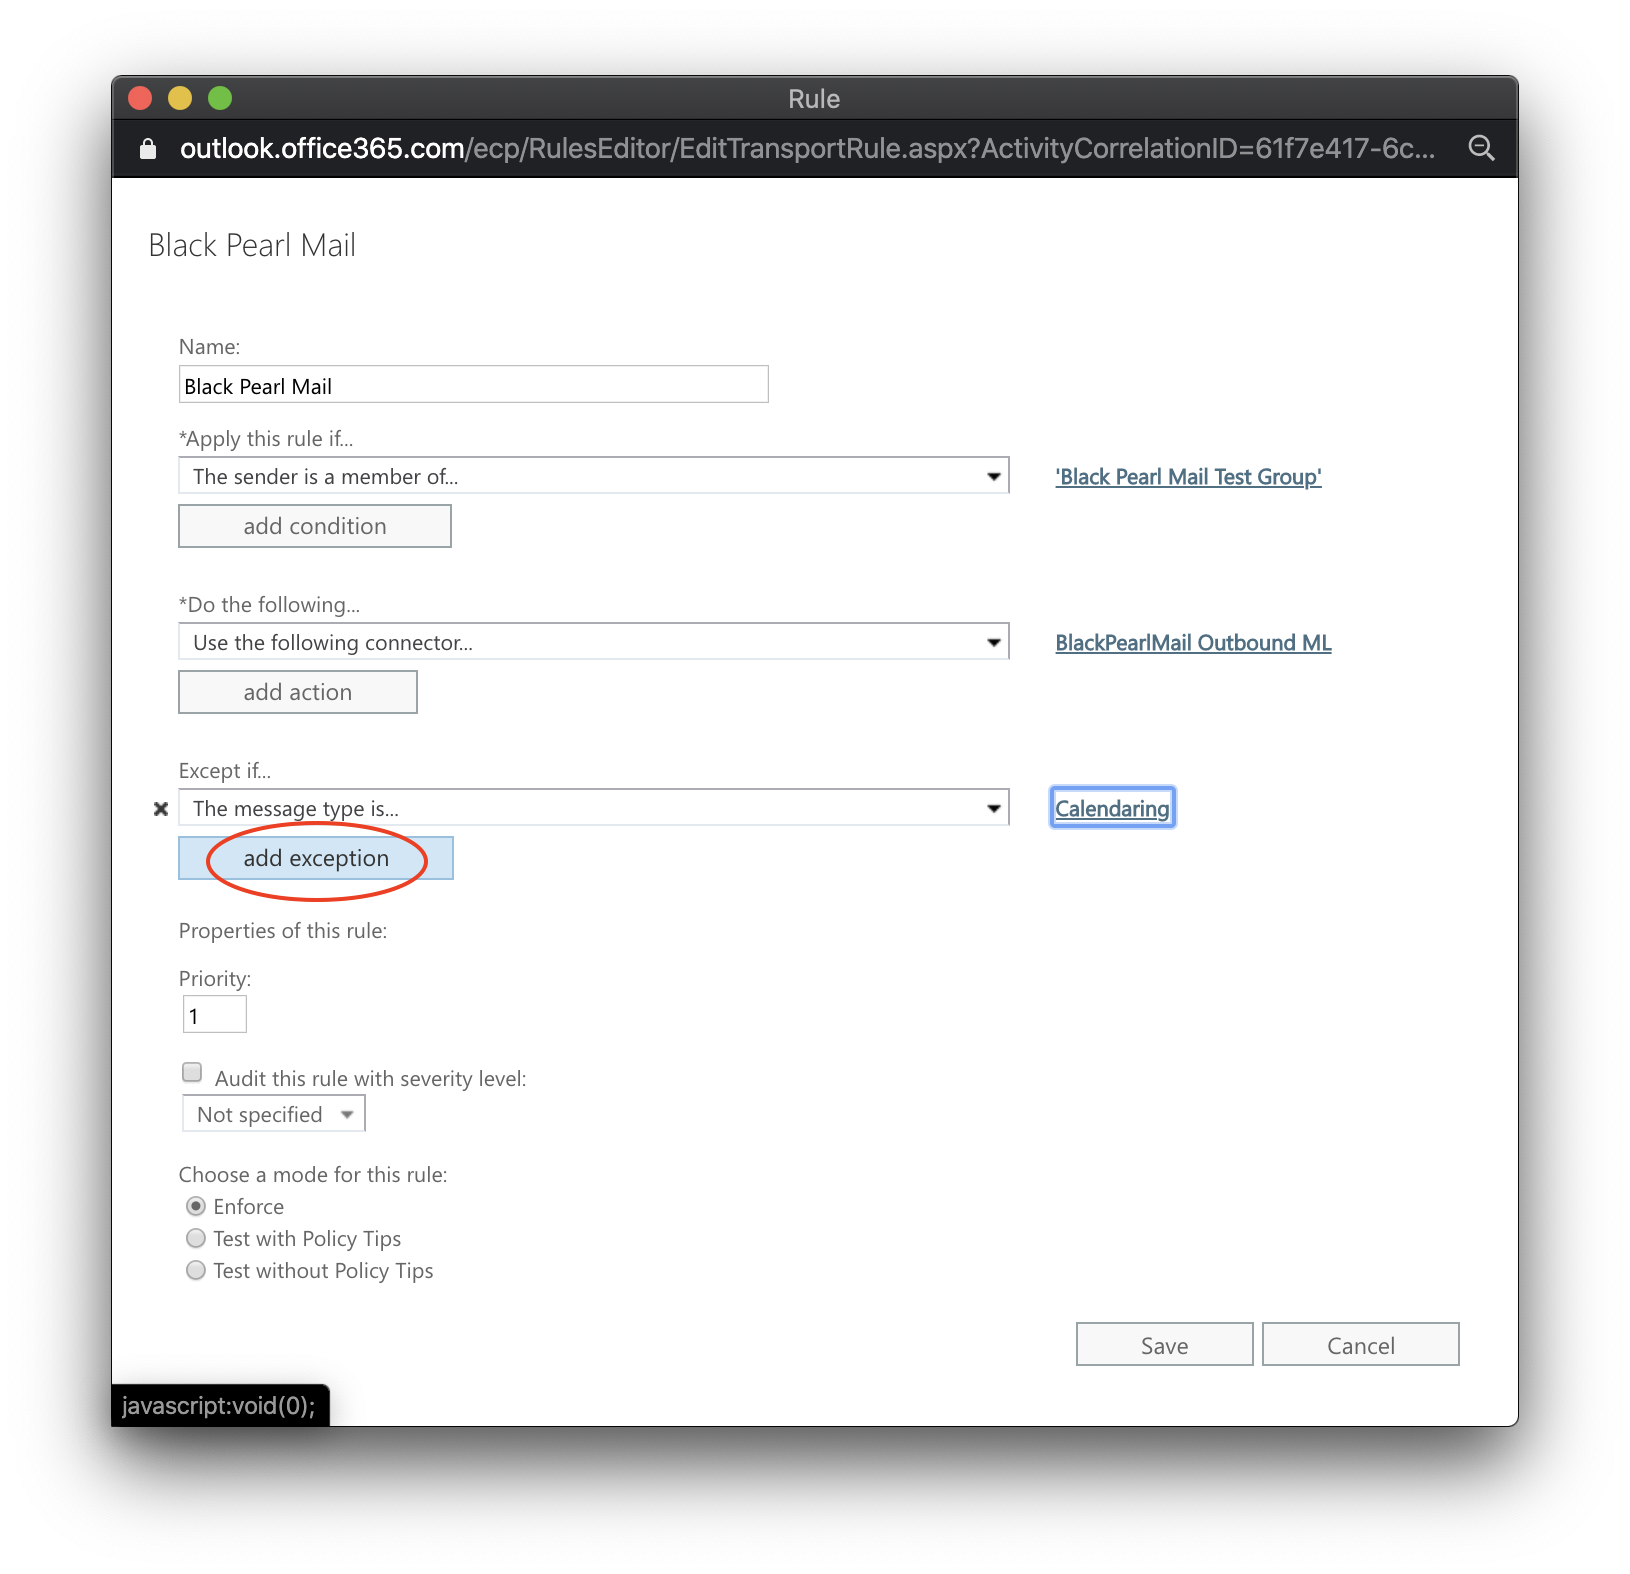Click the URL in the address bar

[x=808, y=149]
